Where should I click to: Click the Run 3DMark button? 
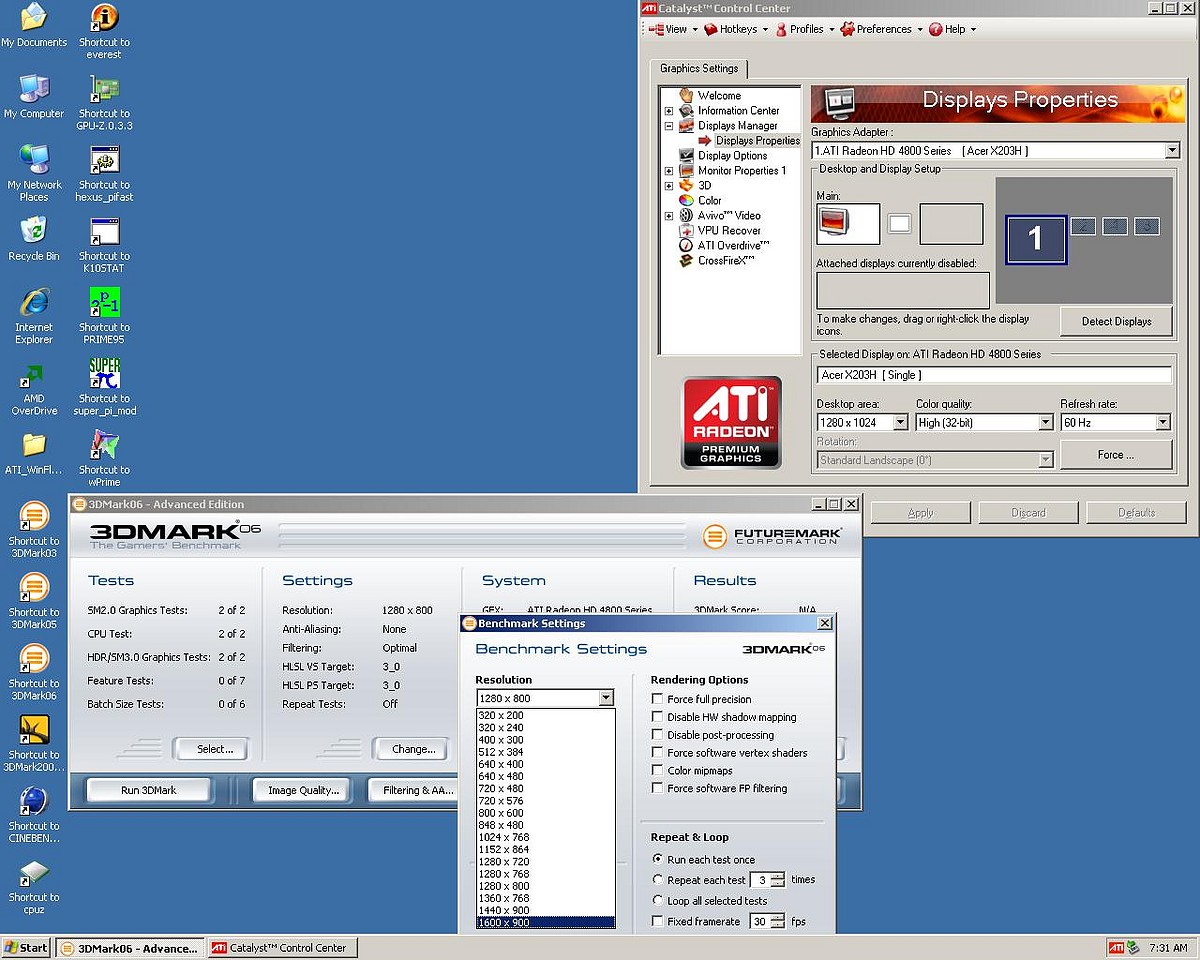pyautogui.click(x=148, y=790)
